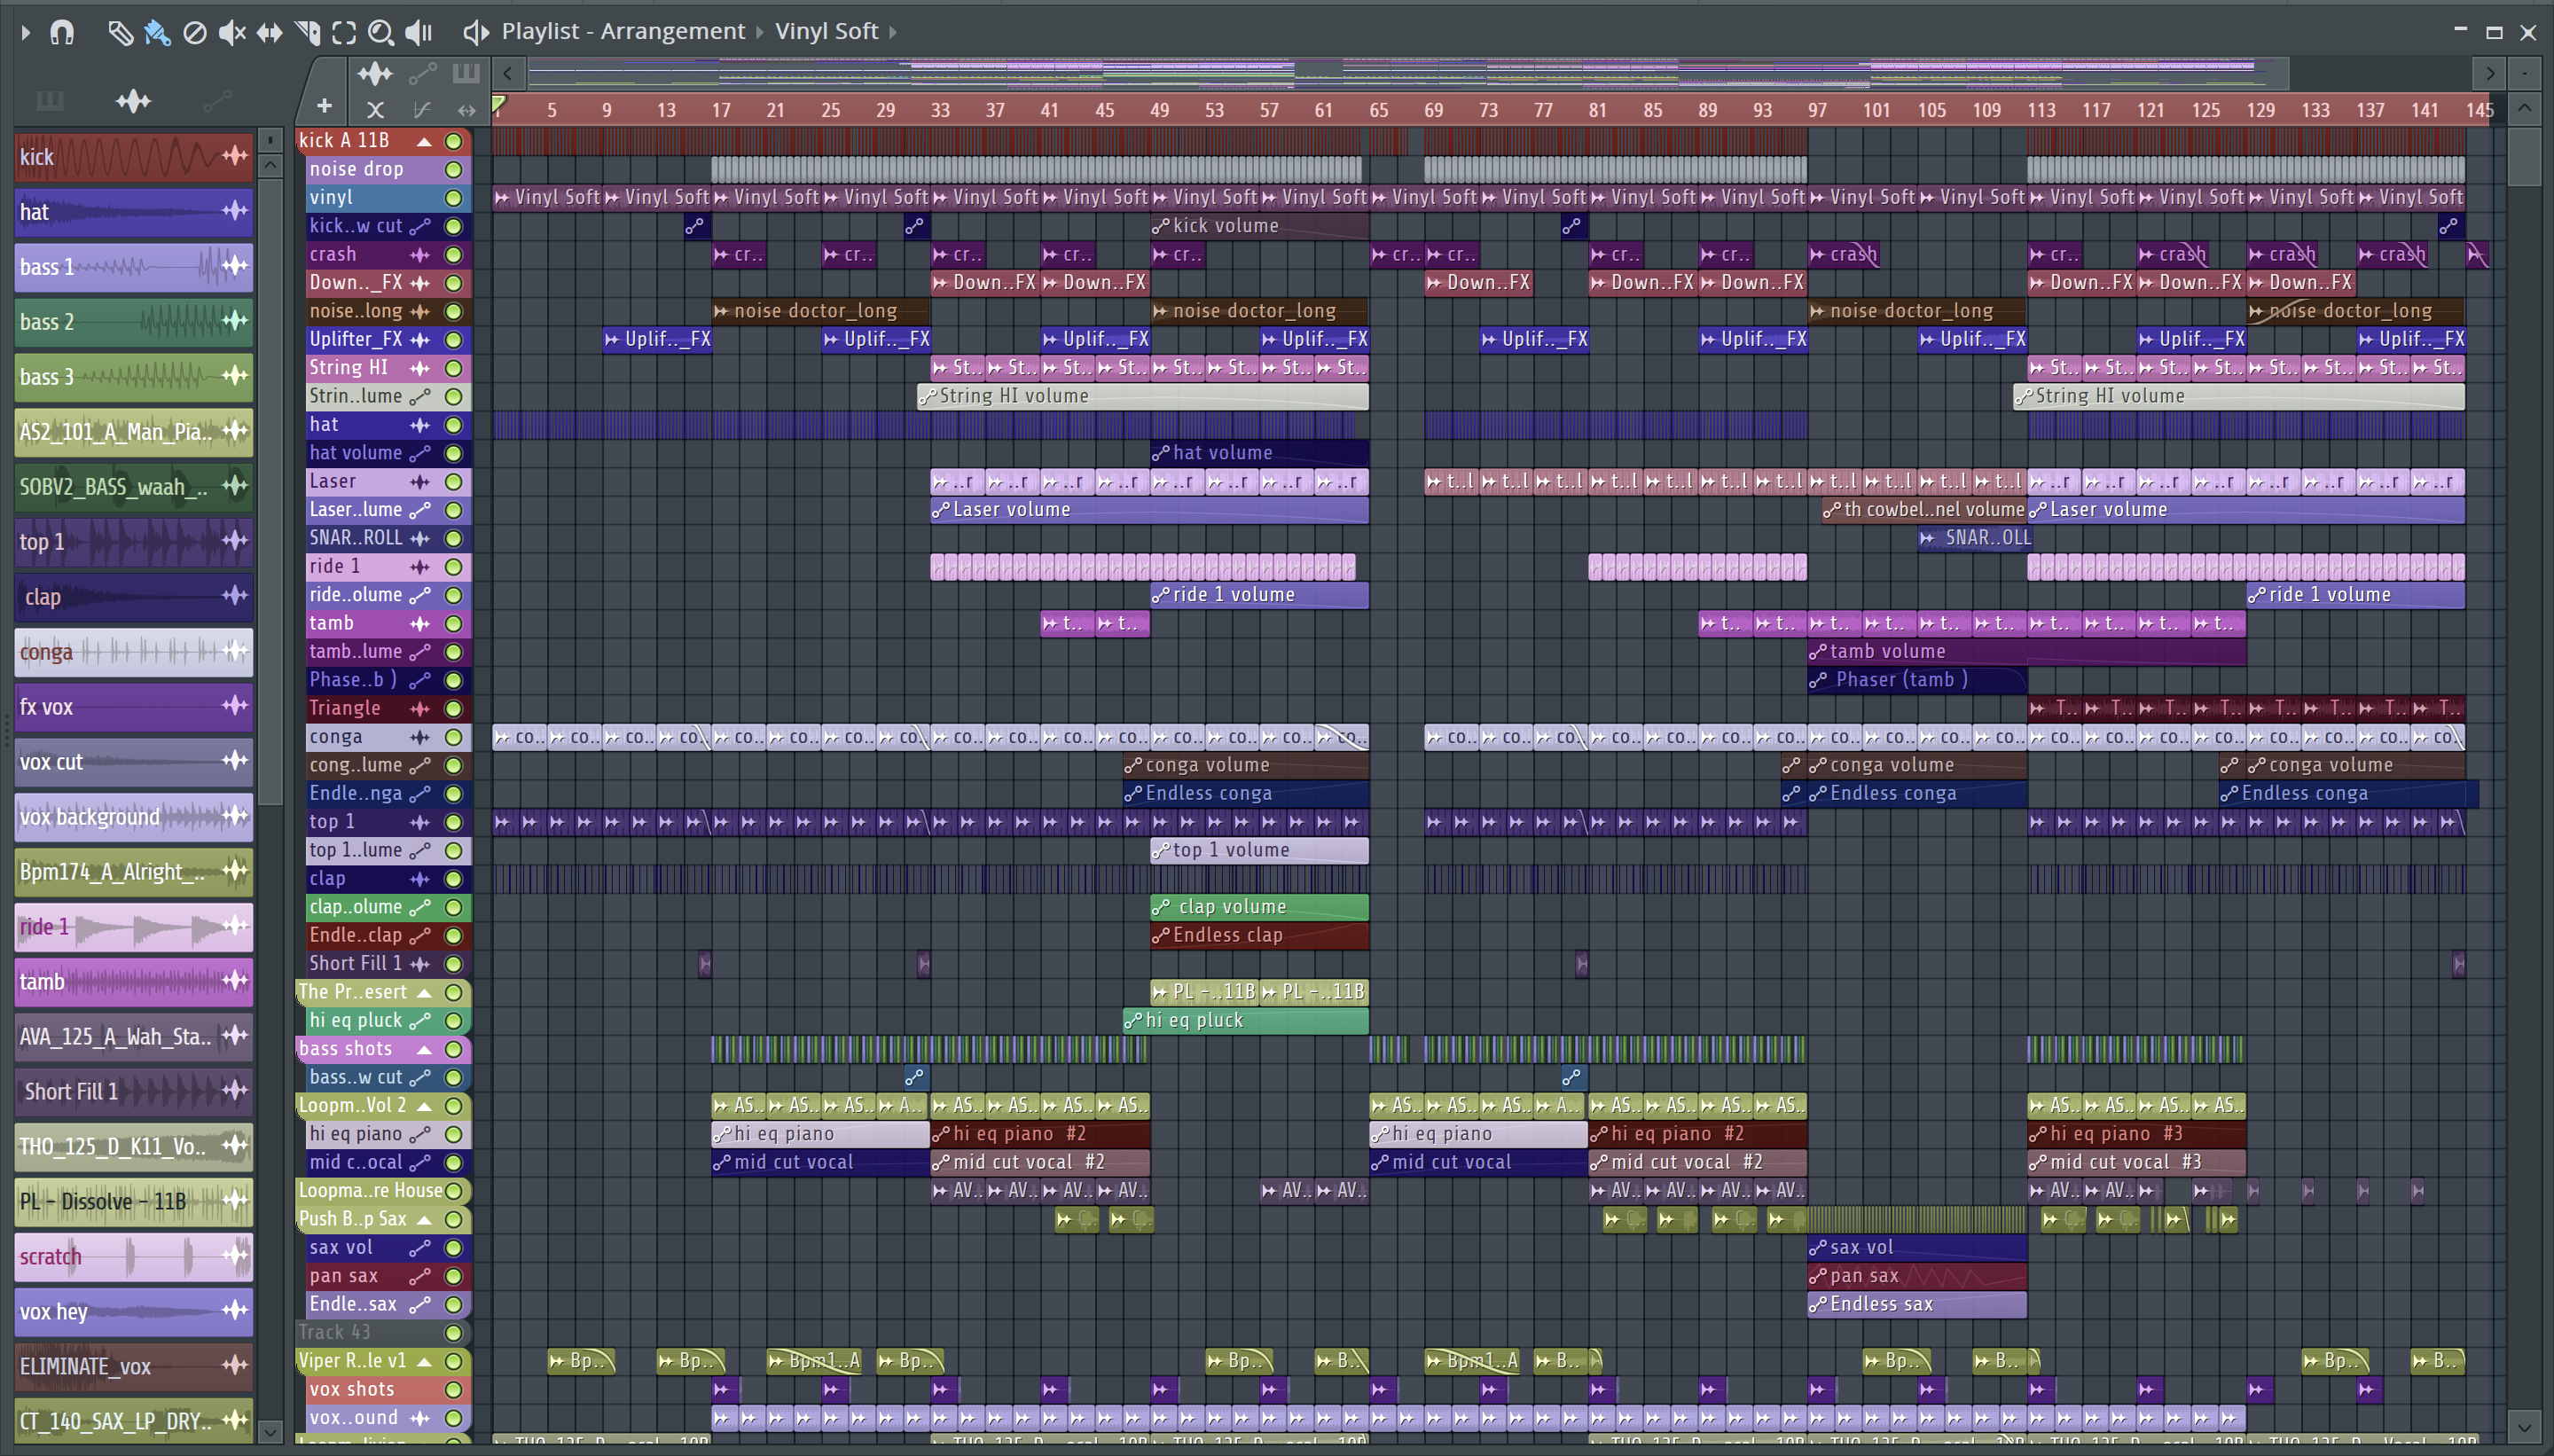Mute the conga track

453,738
